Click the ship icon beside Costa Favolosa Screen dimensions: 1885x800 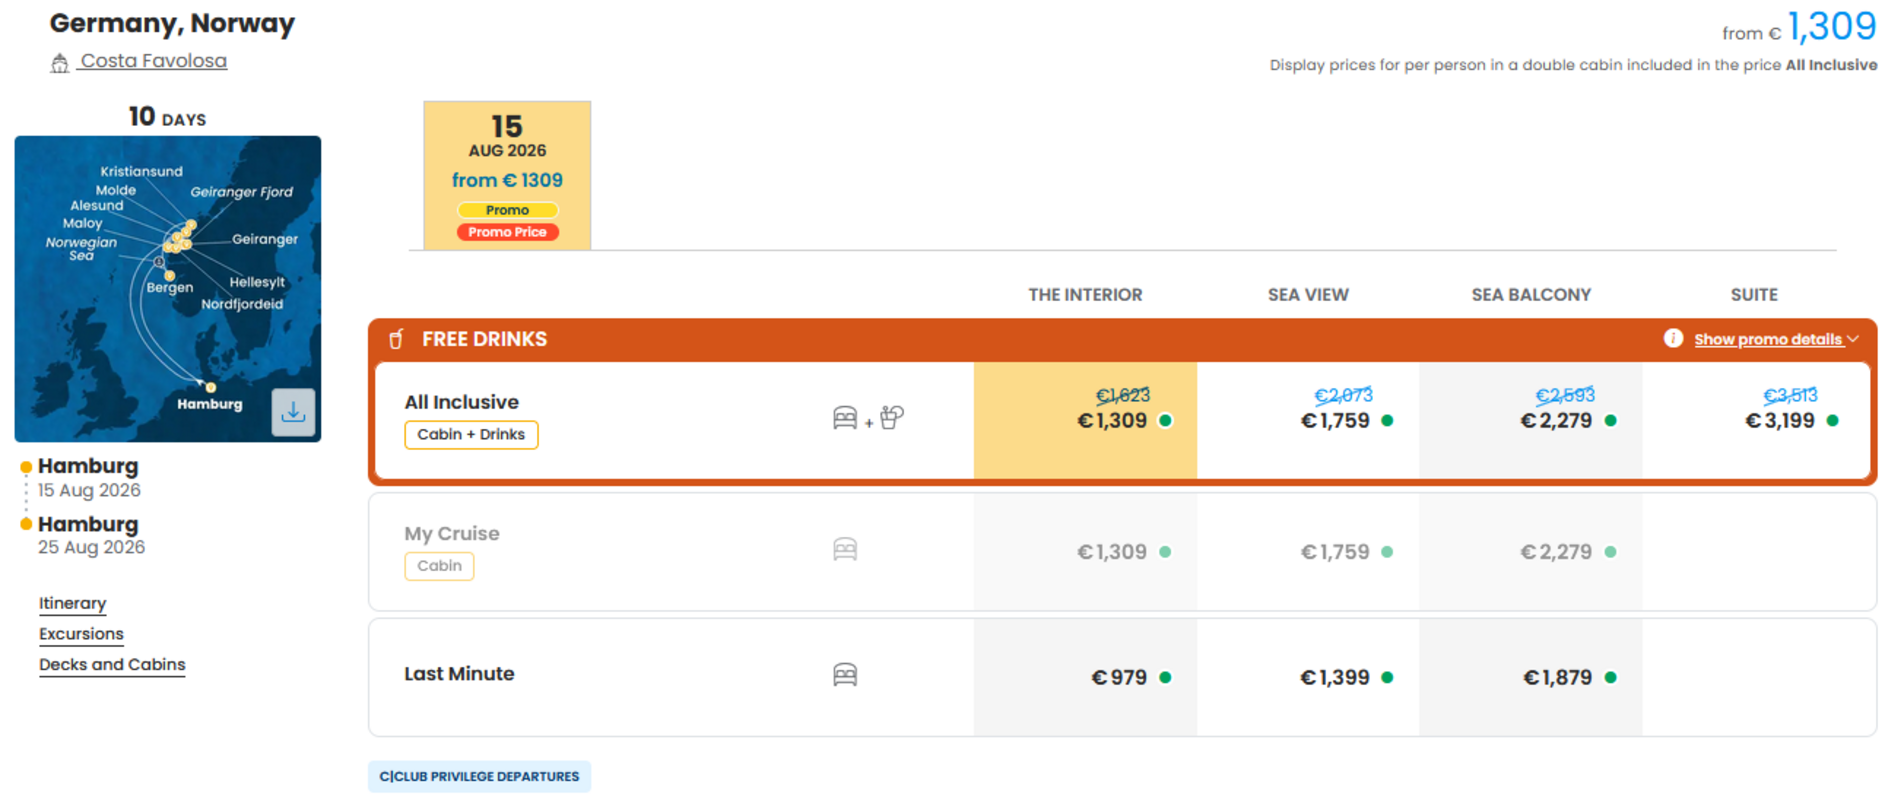(x=60, y=63)
